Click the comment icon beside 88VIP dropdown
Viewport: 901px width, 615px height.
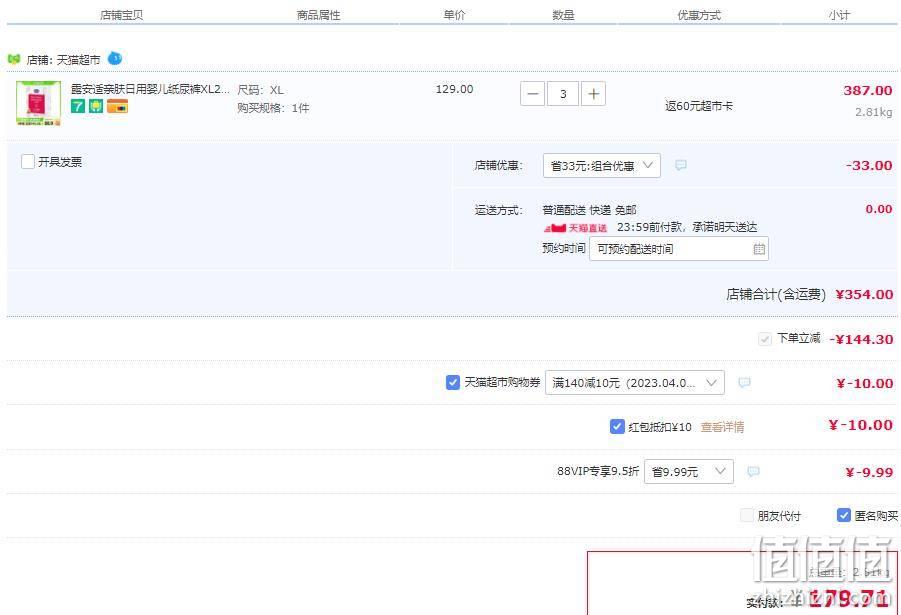[x=753, y=472]
